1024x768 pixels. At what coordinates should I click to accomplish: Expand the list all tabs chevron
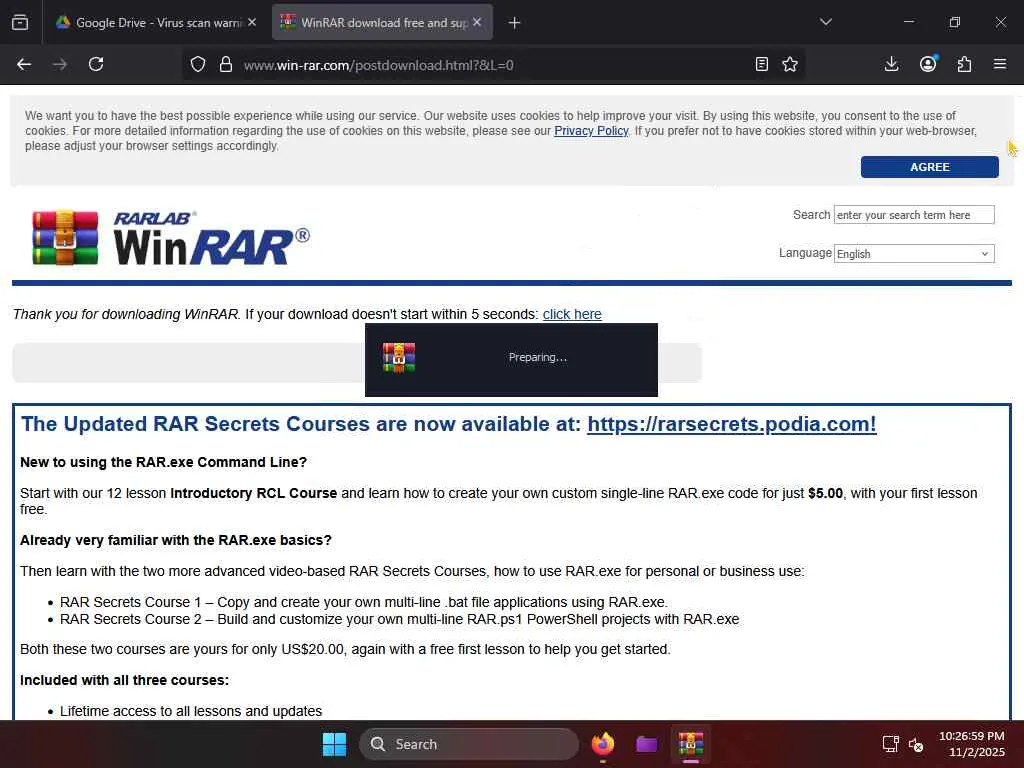tap(825, 22)
